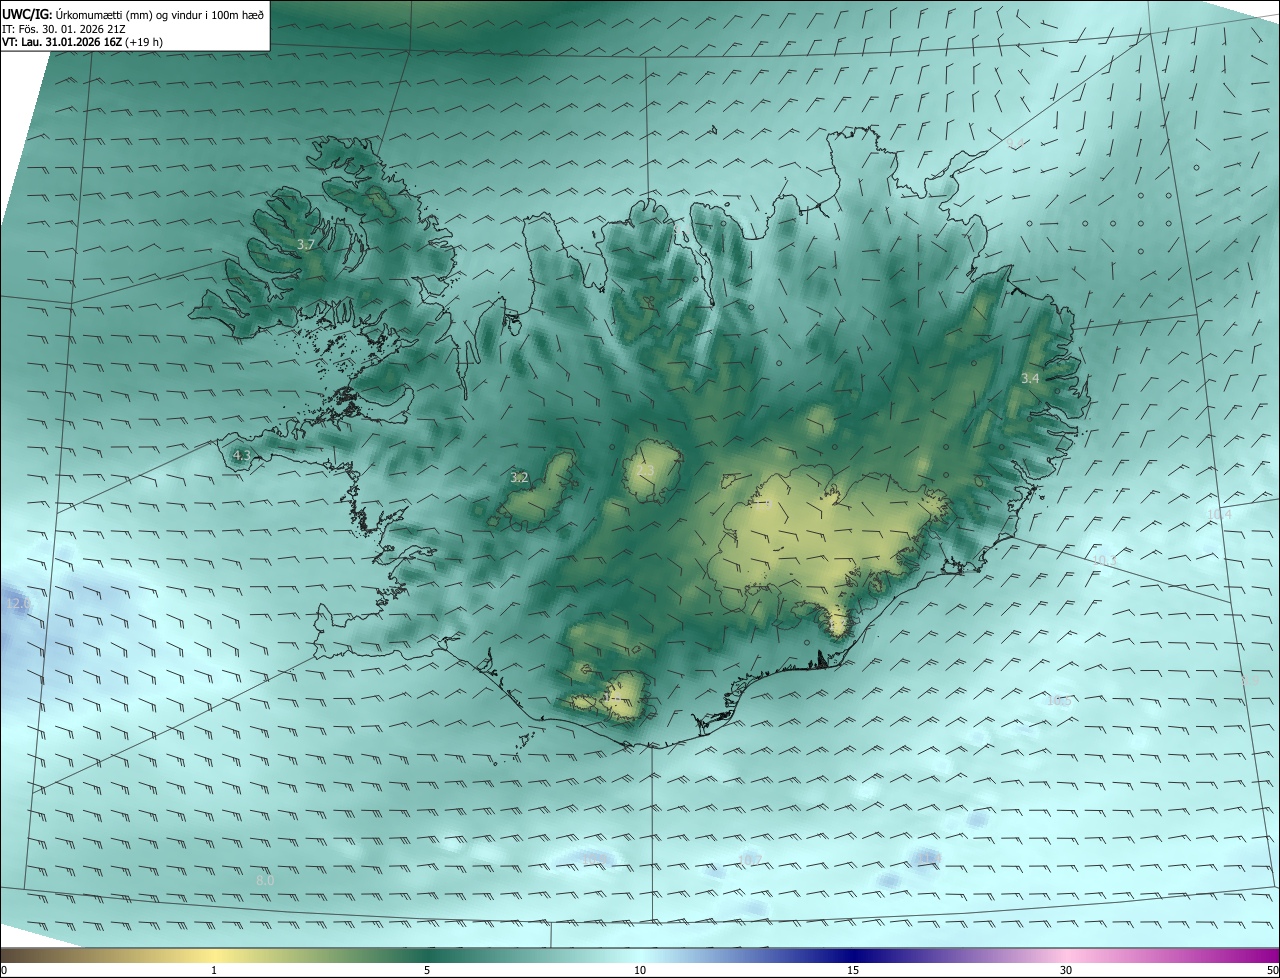
Task: Click the initial time line "IT: Fös. 30. 01. 2026 21Z"
Action: tap(64, 28)
